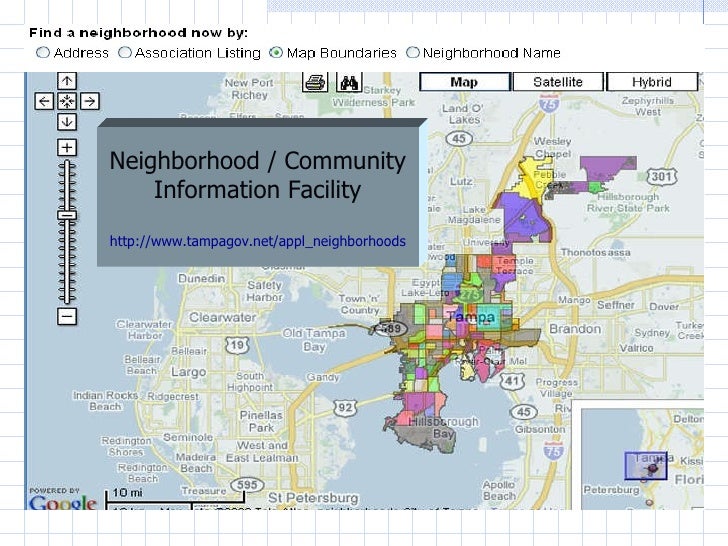Click the Safety Harbor map label
Viewport: 728px width, 546px height.
[265, 291]
